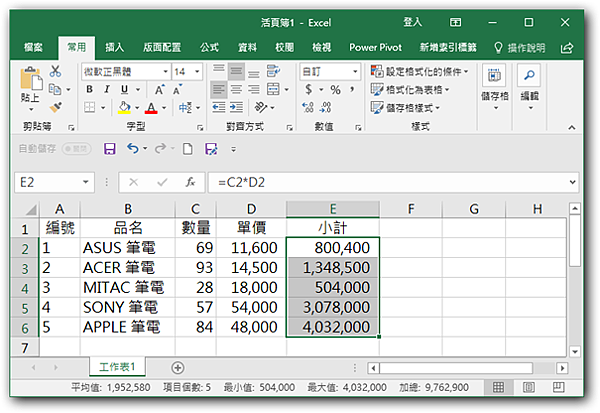Image resolution: width=600 pixels, height=413 pixels.
Task: Expand the formula bar chevron
Action: click(x=572, y=182)
